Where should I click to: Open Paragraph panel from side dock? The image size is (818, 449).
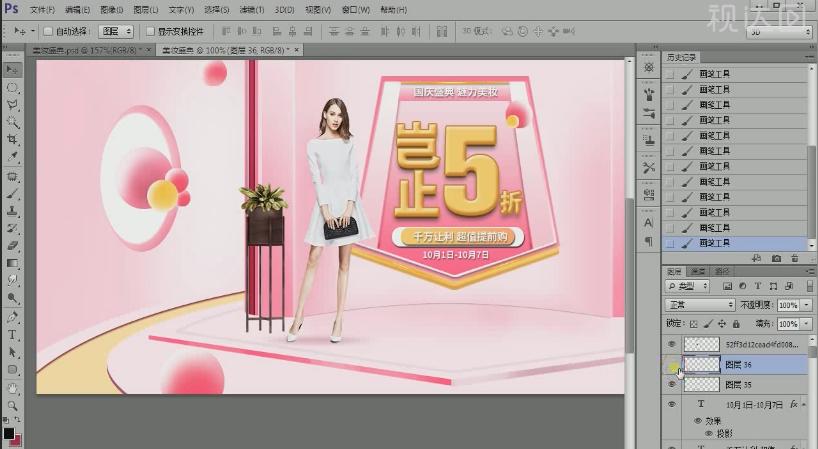[x=648, y=241]
